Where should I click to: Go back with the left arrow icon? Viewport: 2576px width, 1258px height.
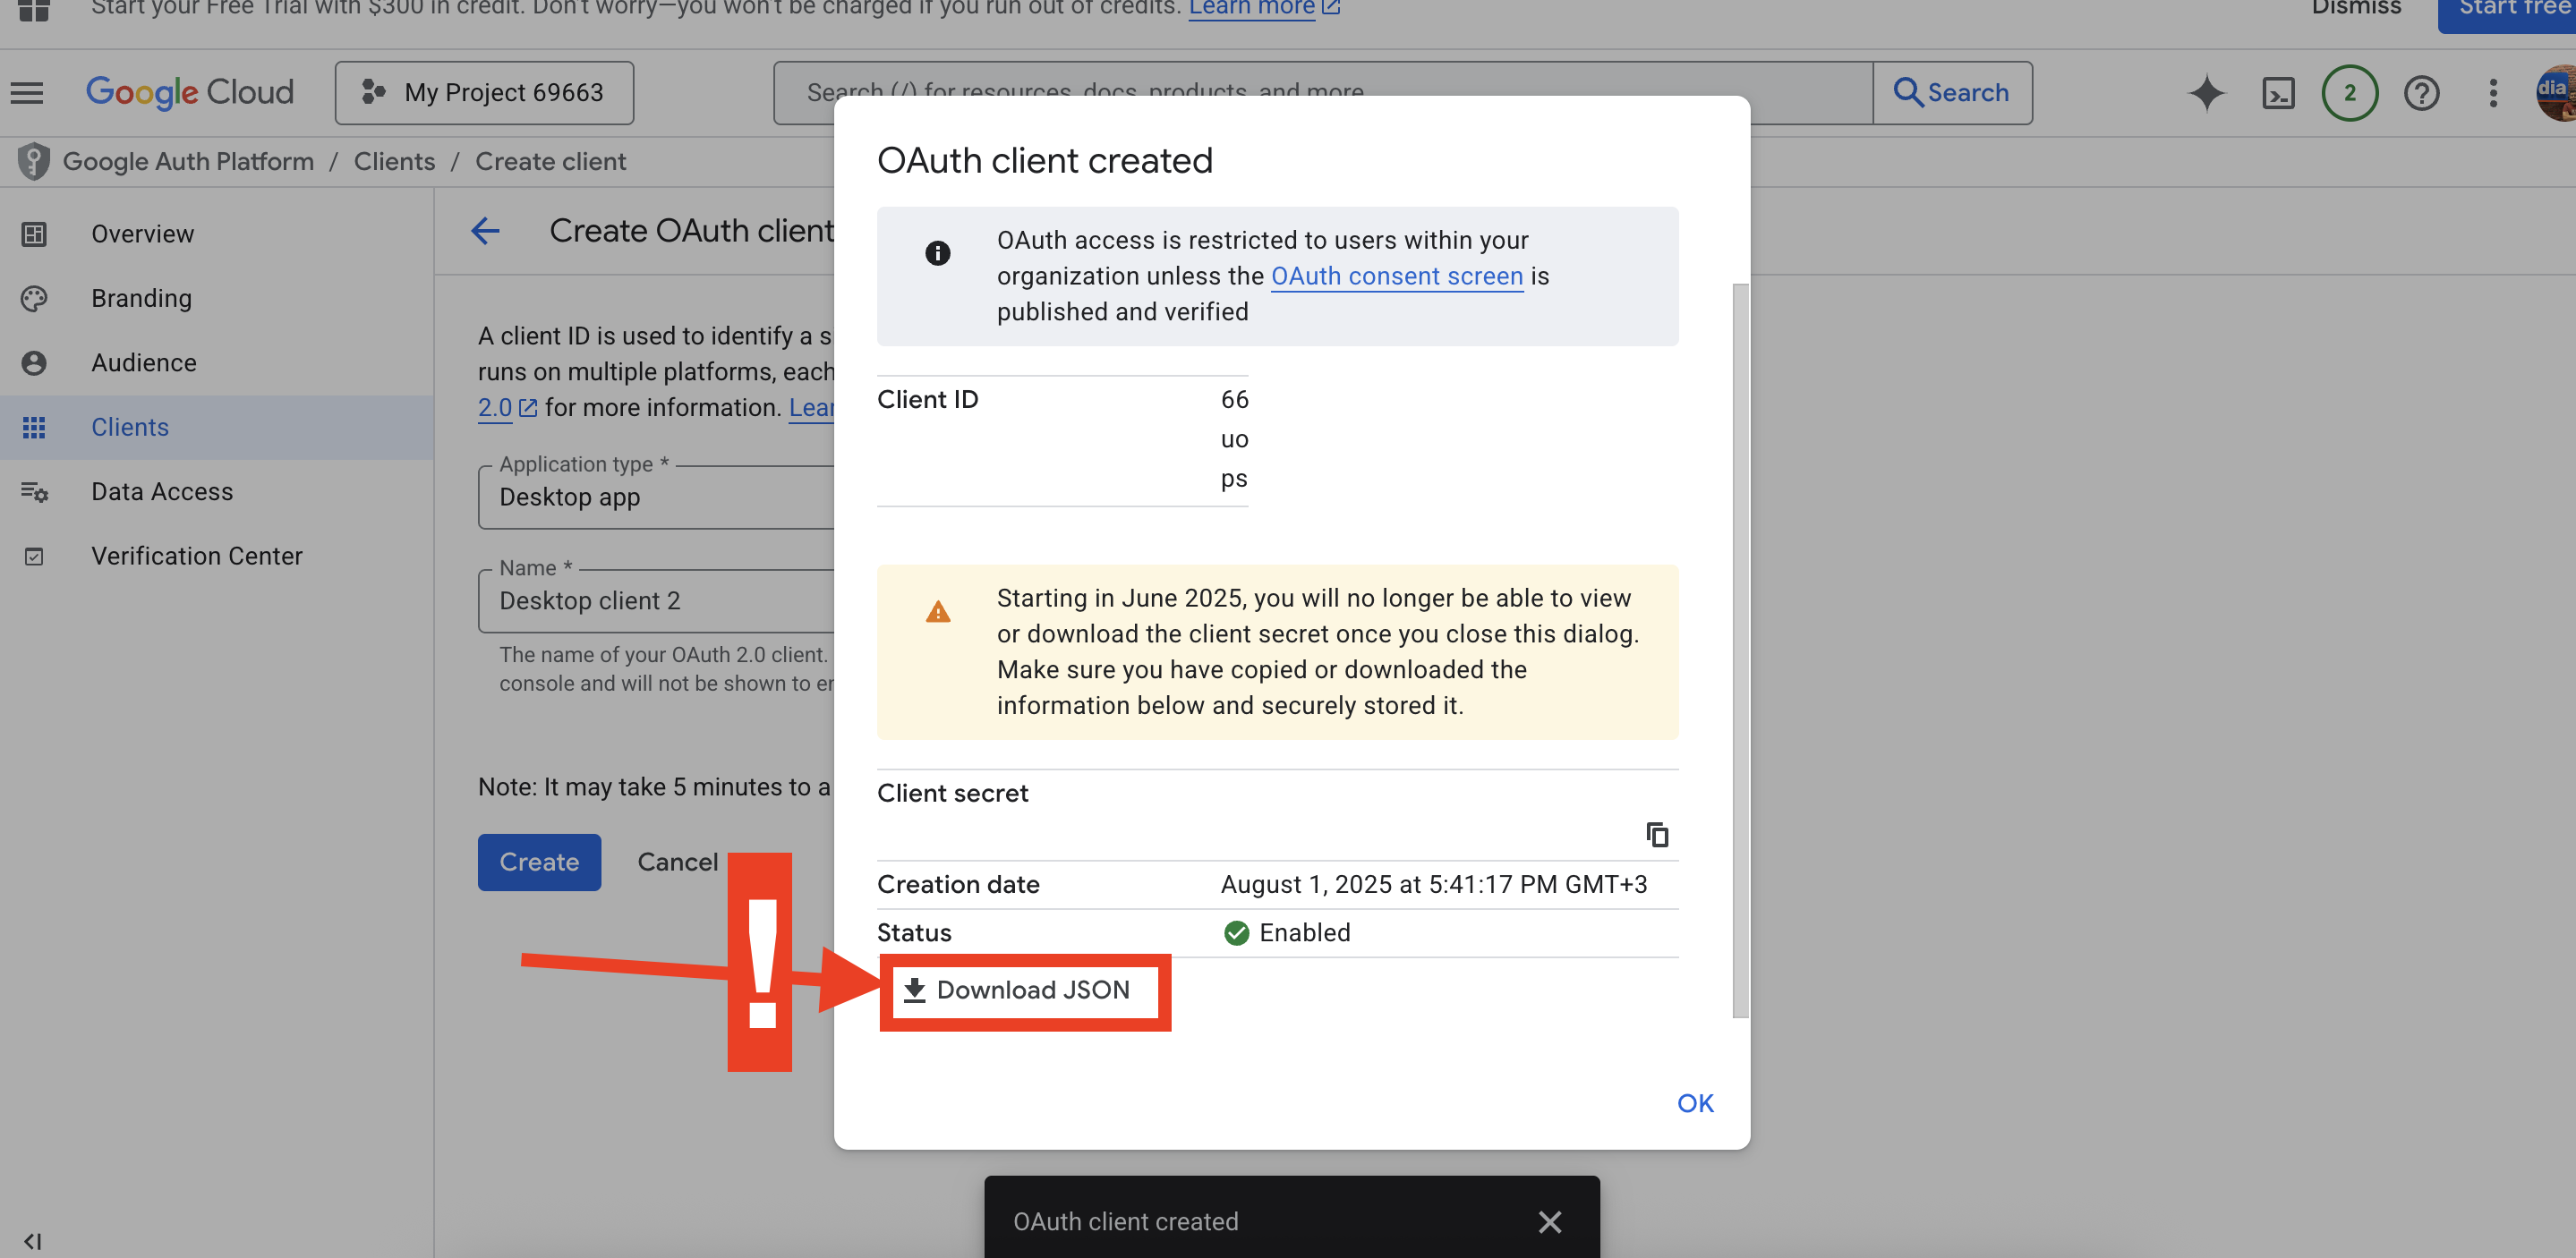485,231
